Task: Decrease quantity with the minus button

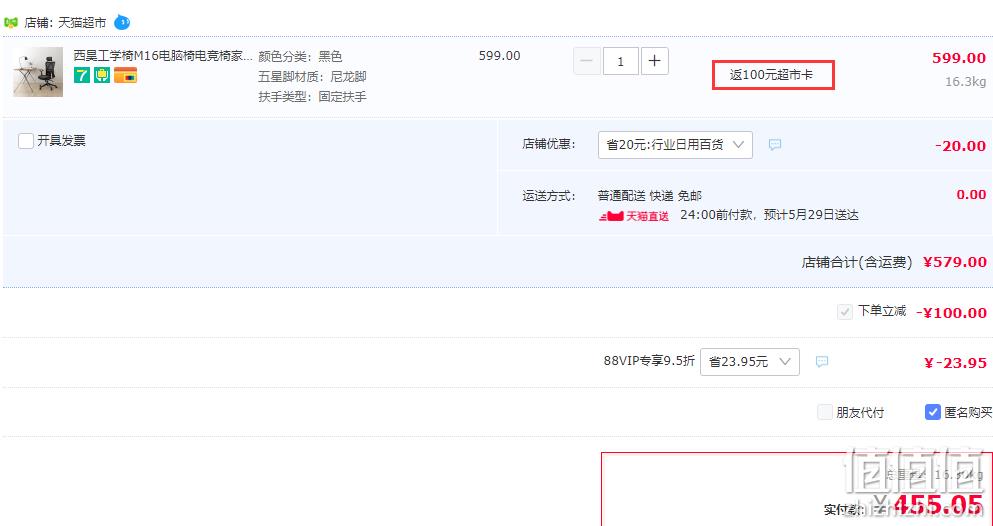Action: [x=586, y=61]
